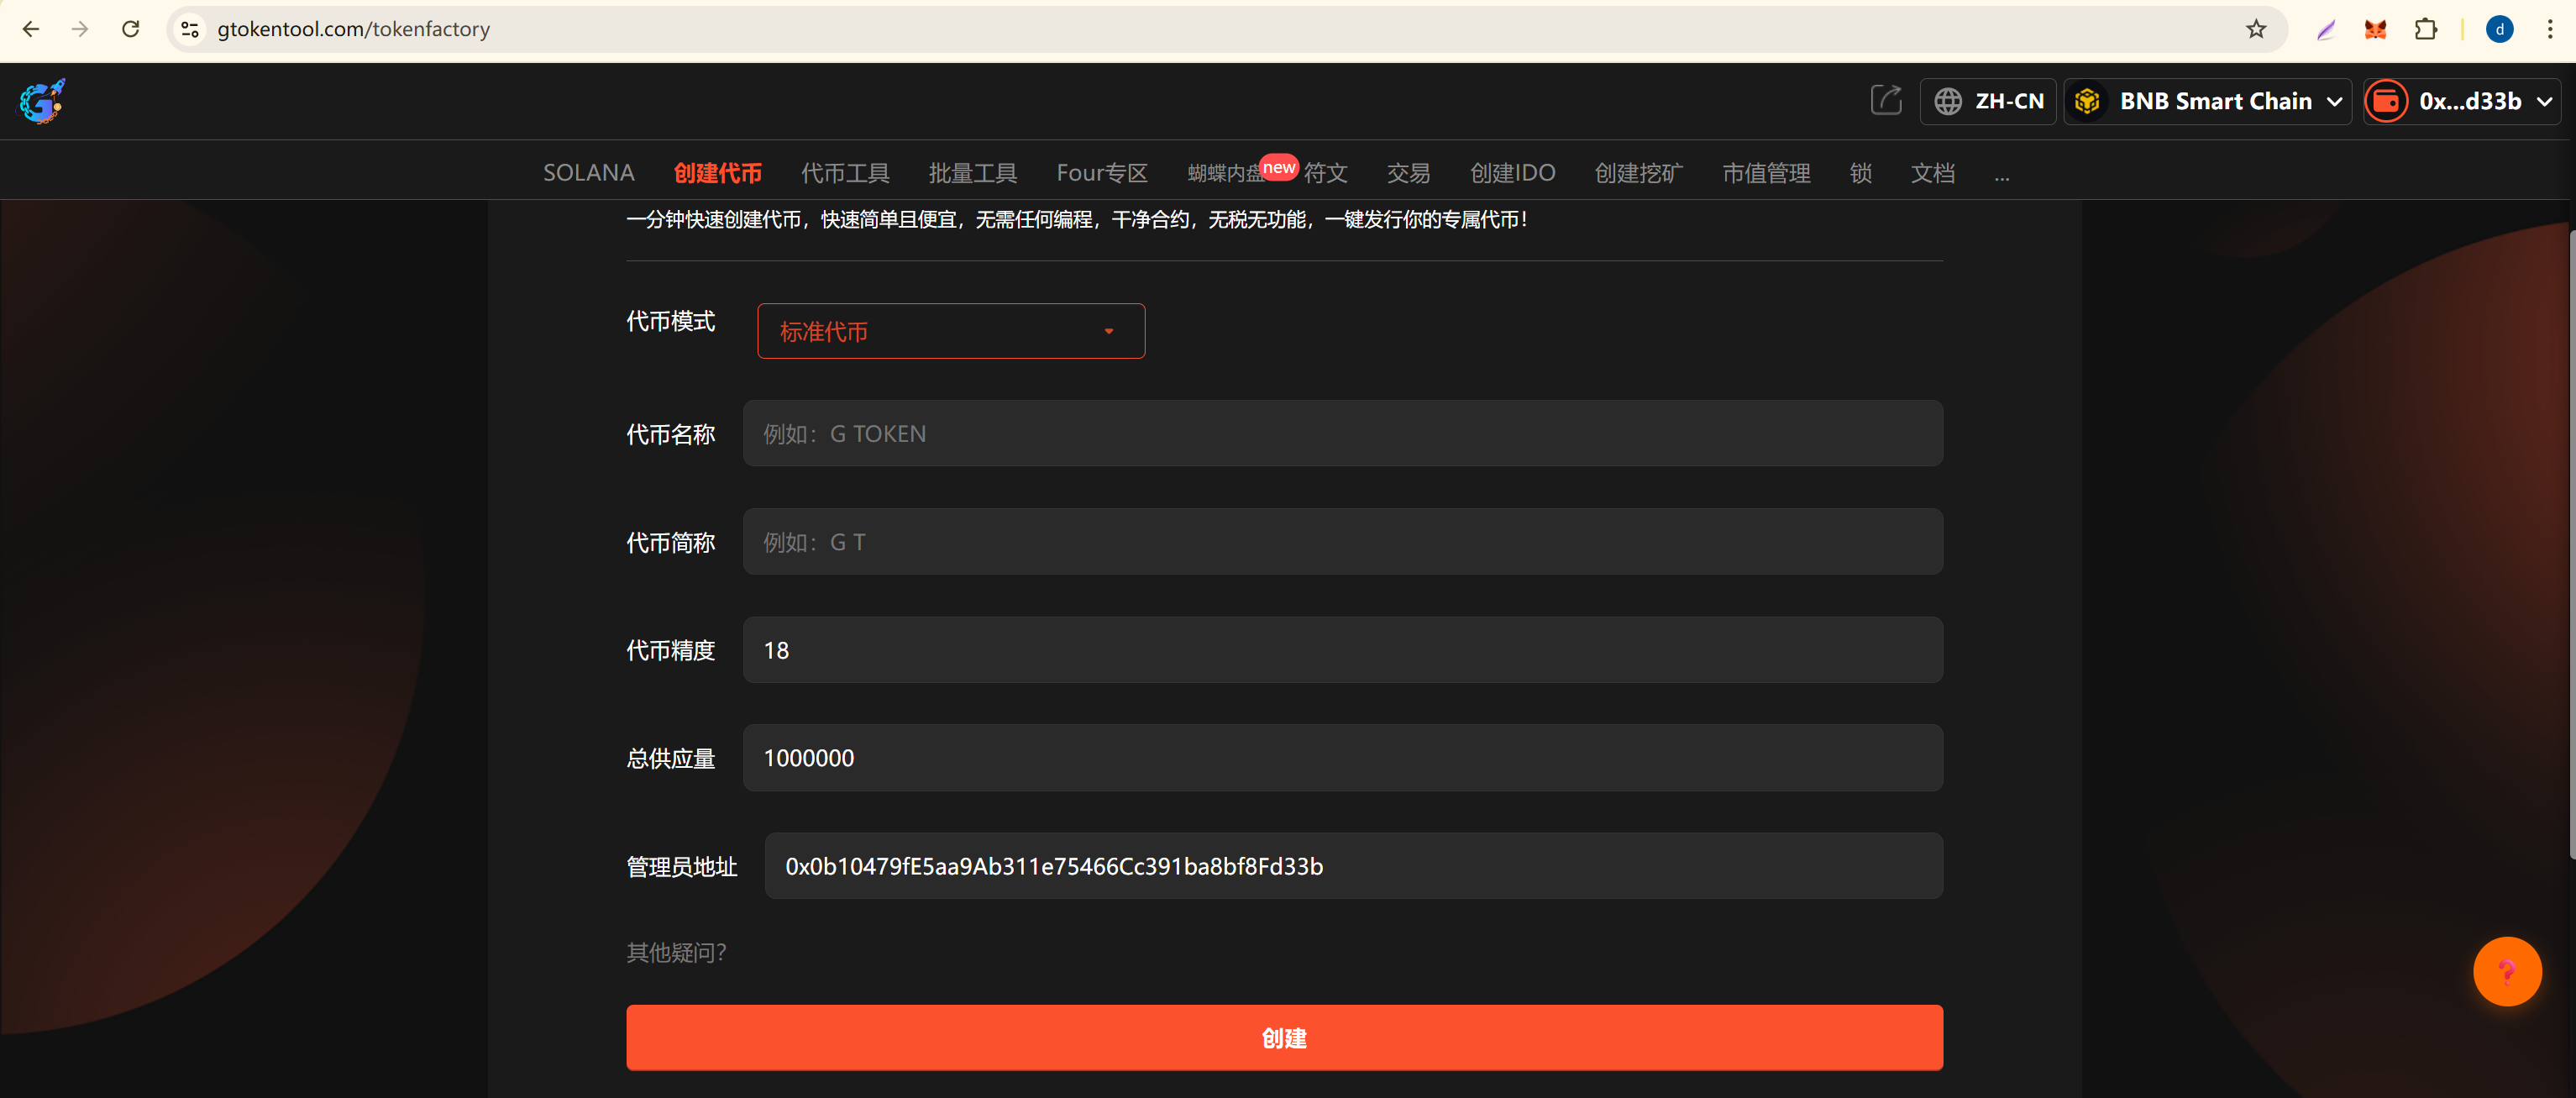Open the Extensions puzzle menu
Image resolution: width=2576 pixels, height=1098 pixels.
tap(2426, 29)
